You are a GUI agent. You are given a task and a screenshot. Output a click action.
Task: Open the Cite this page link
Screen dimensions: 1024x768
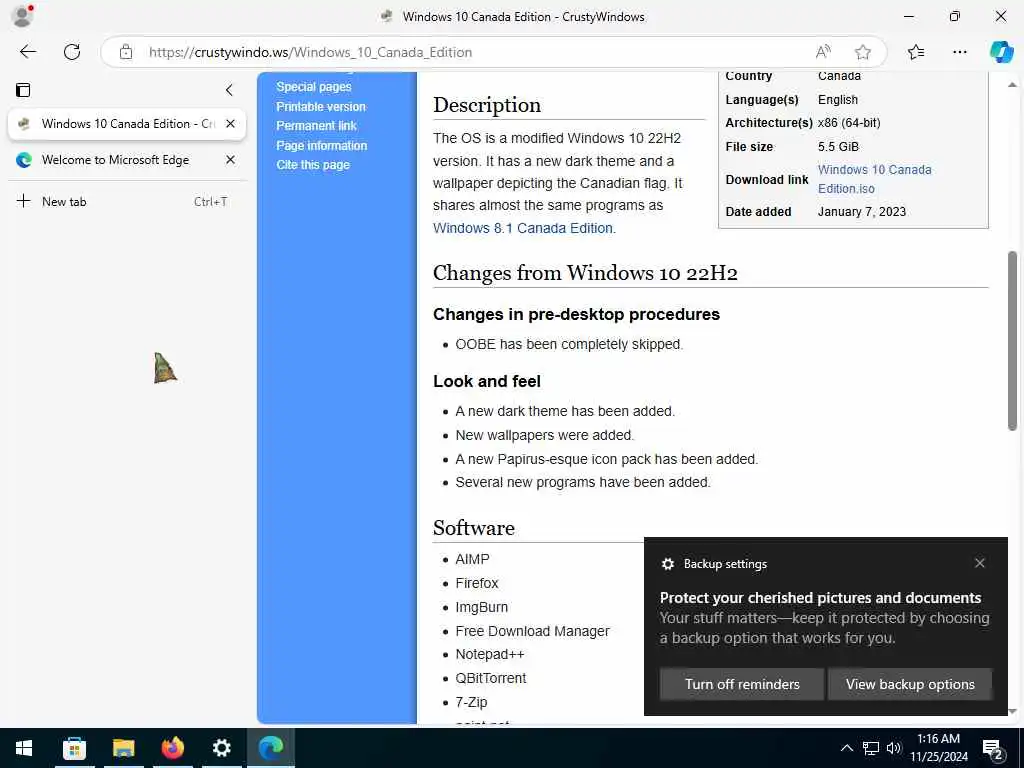(x=313, y=165)
